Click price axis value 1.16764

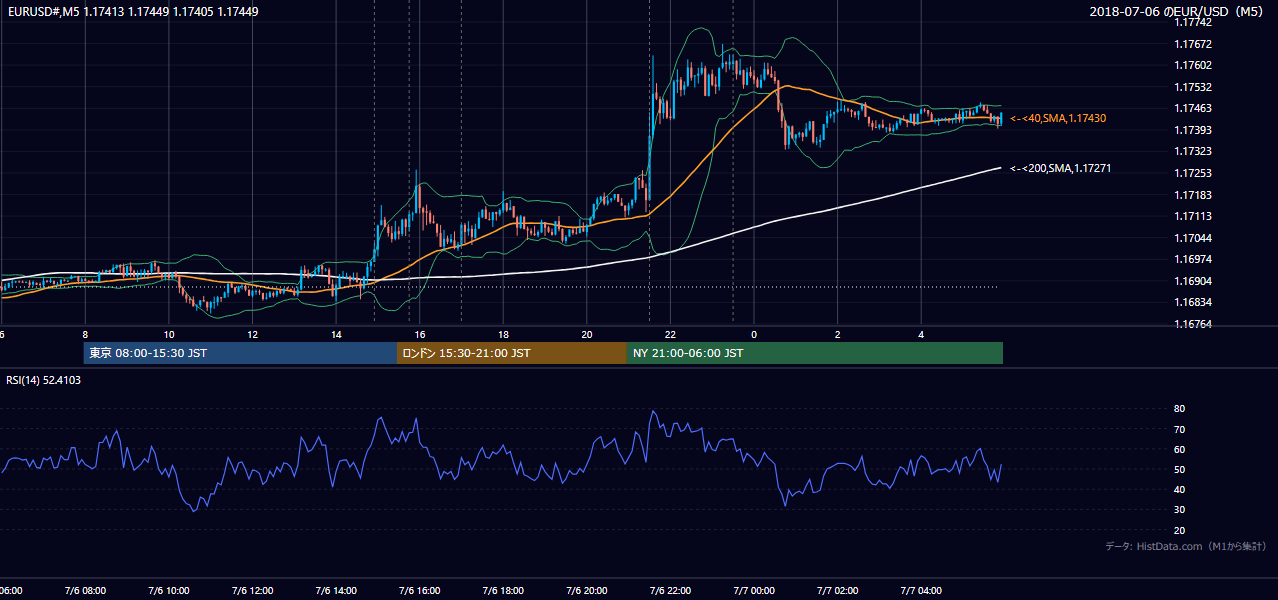pos(1193,324)
